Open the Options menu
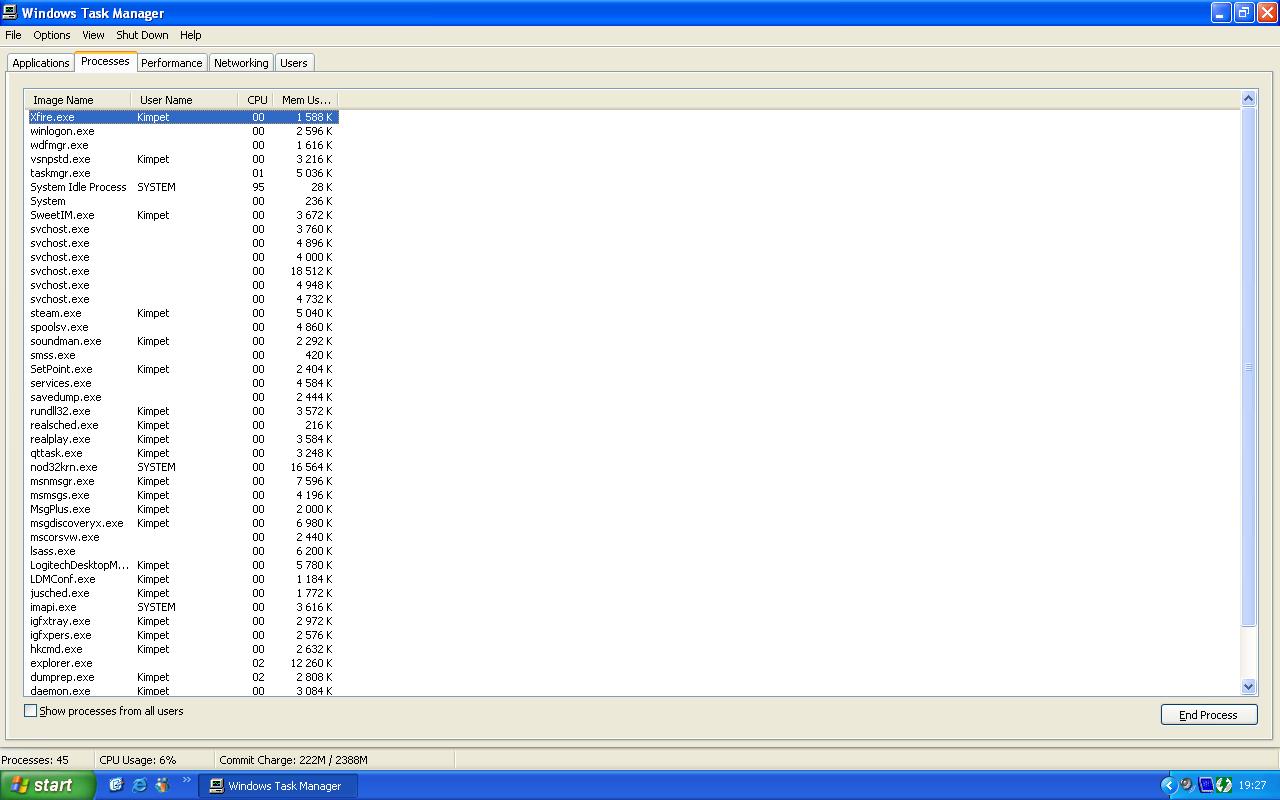Viewport: 1280px width, 800px height. coord(52,35)
